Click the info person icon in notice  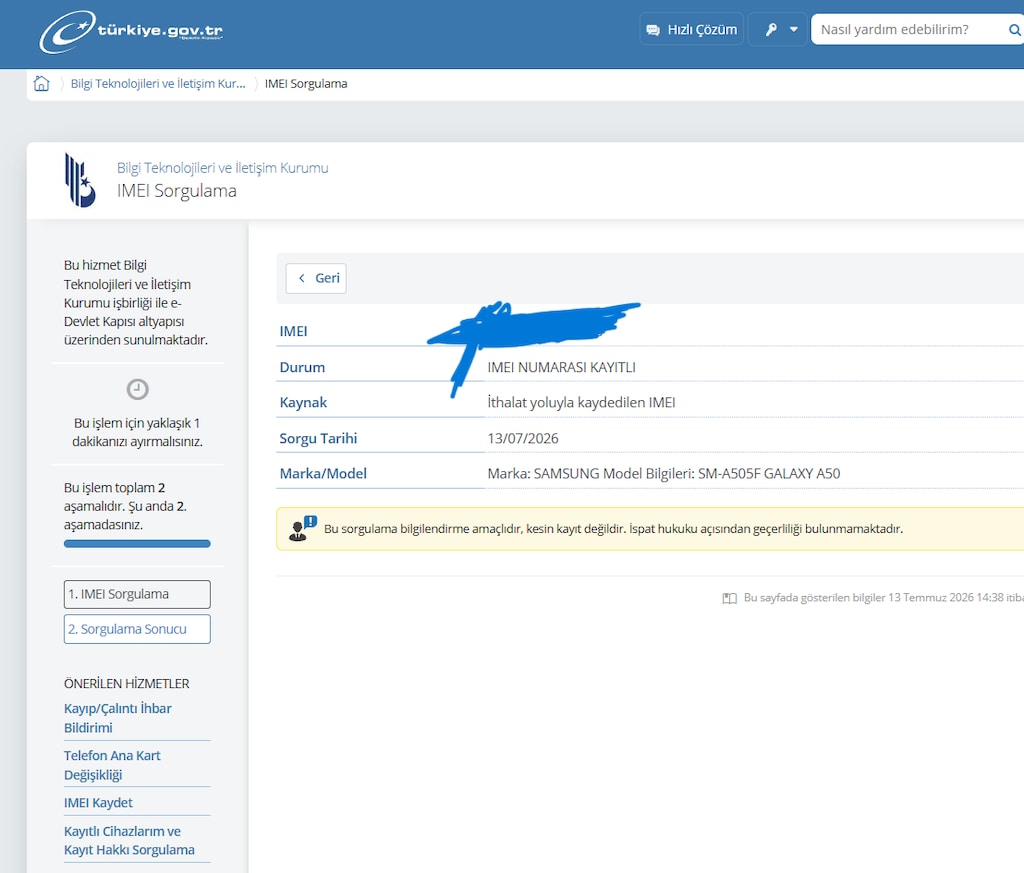pyautogui.click(x=302, y=528)
